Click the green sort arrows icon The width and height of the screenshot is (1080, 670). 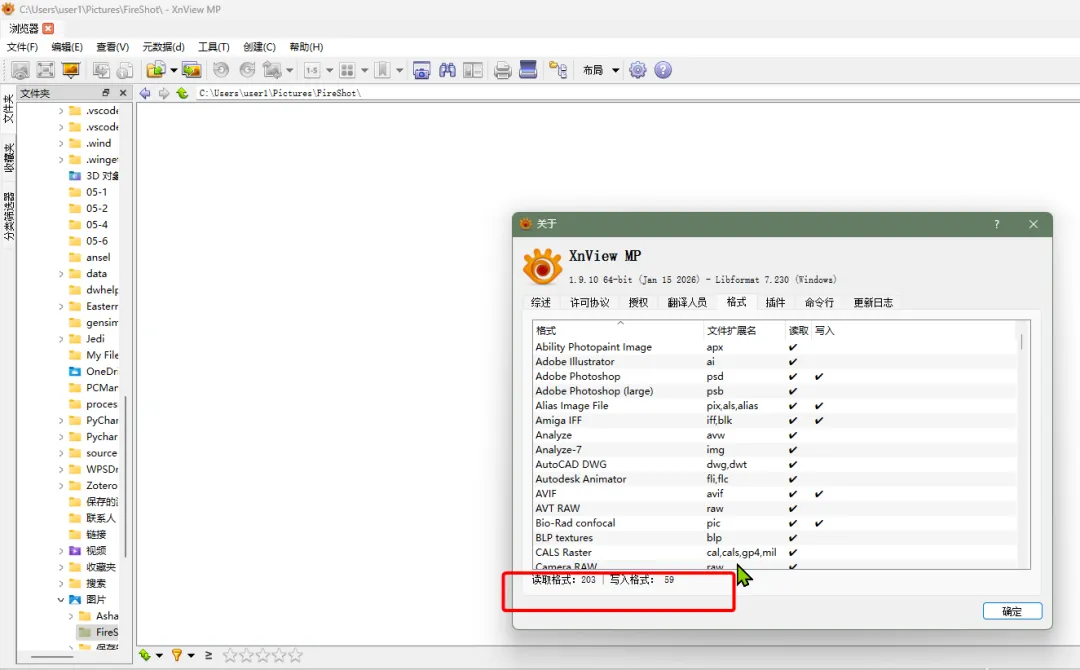click(145, 655)
